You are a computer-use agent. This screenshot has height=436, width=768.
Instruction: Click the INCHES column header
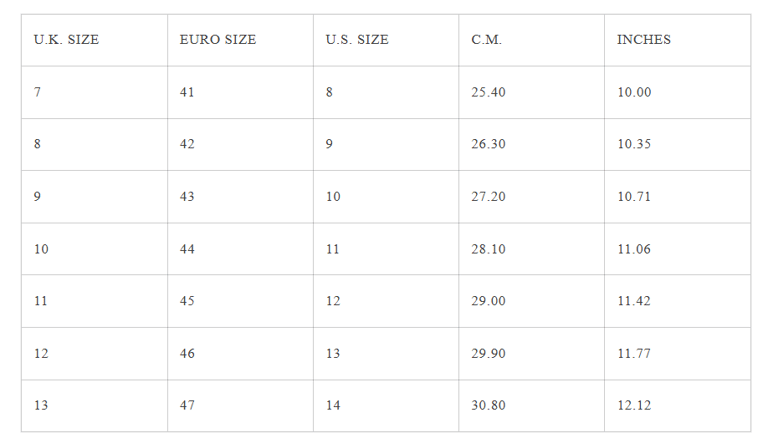tap(644, 40)
